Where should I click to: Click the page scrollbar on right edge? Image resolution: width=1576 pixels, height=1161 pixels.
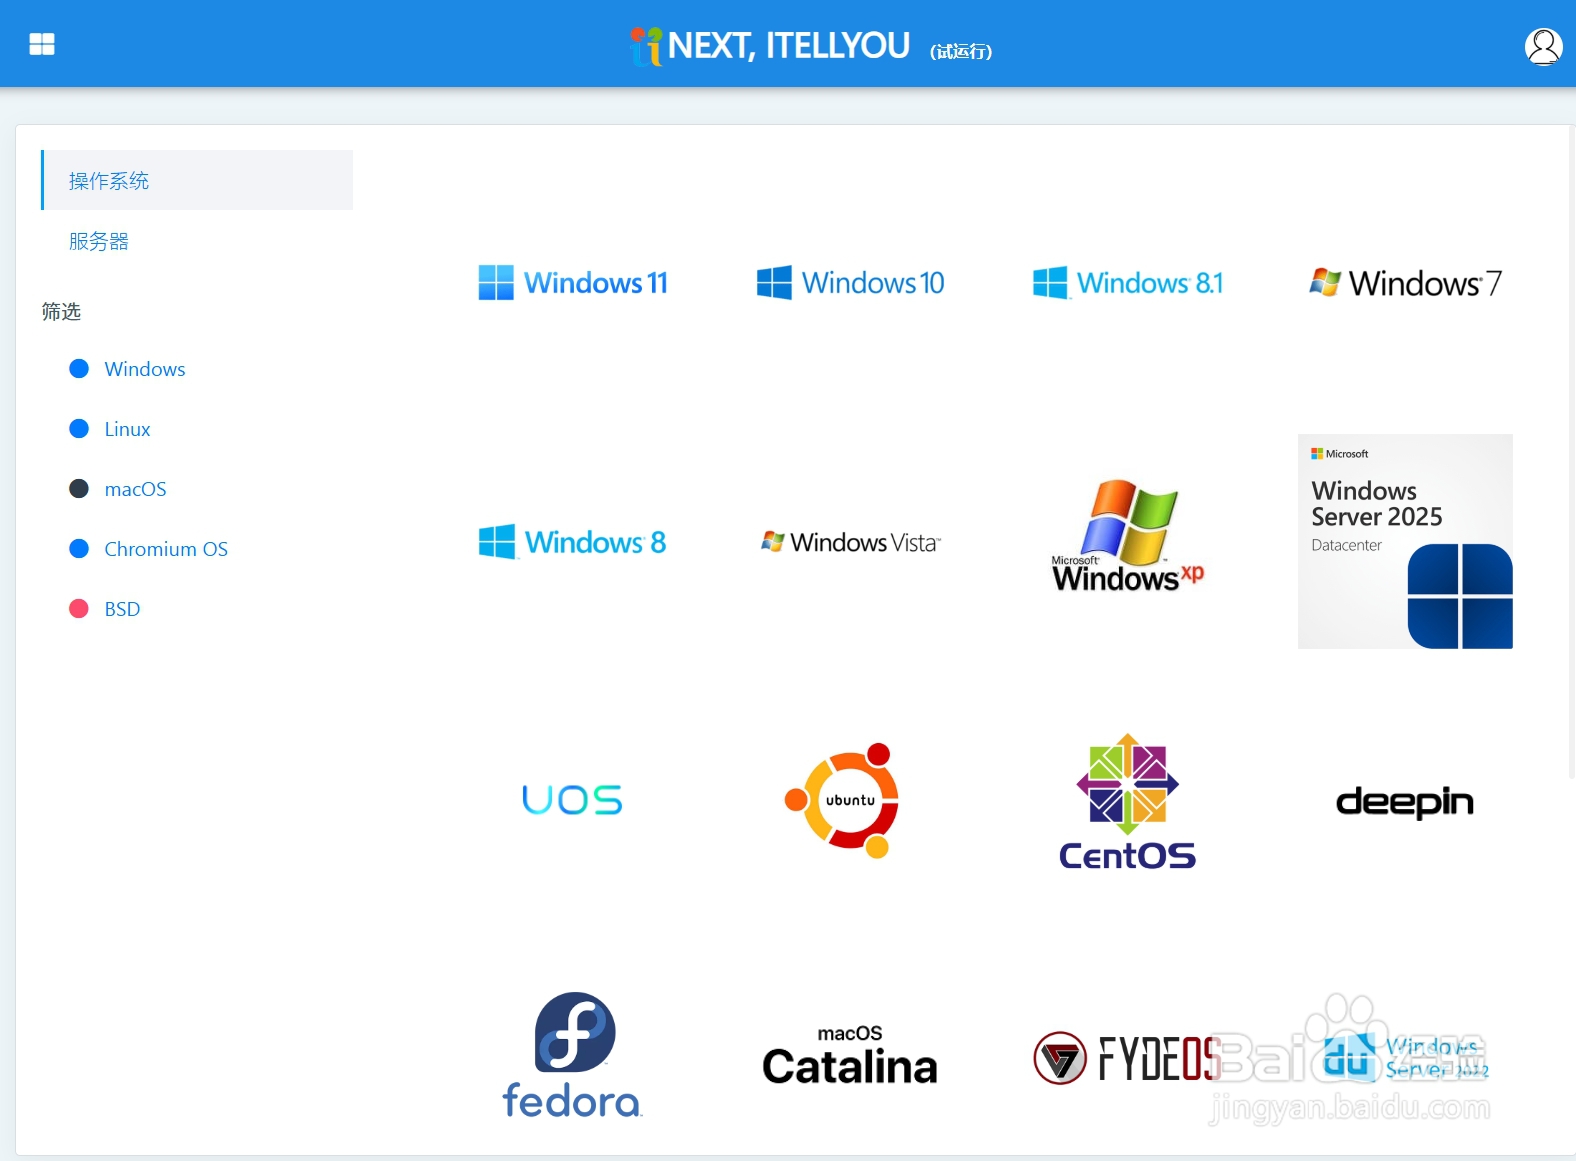[1571, 450]
